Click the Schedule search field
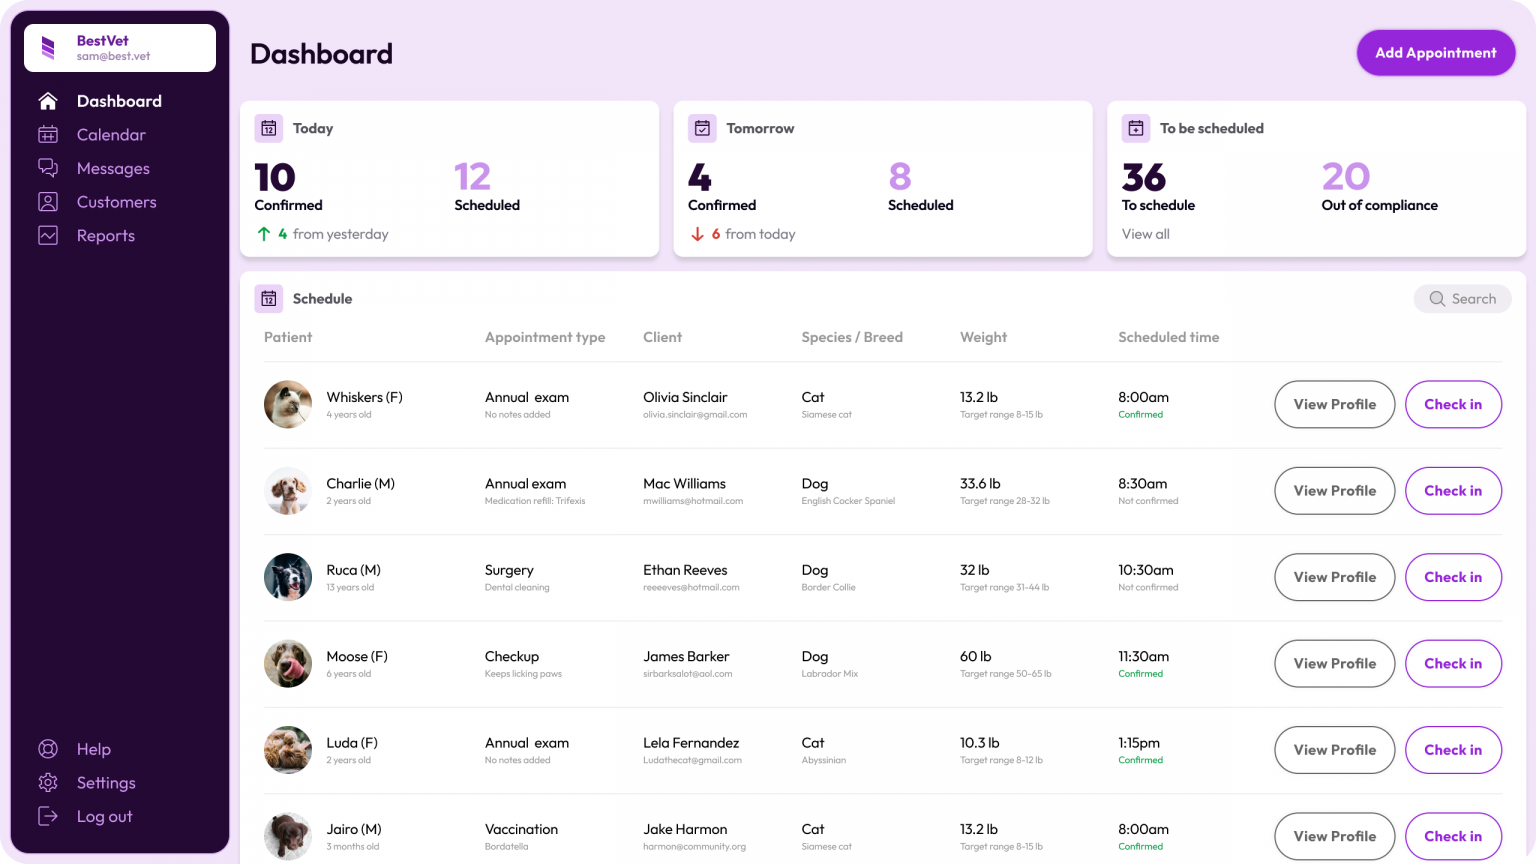 1462,299
